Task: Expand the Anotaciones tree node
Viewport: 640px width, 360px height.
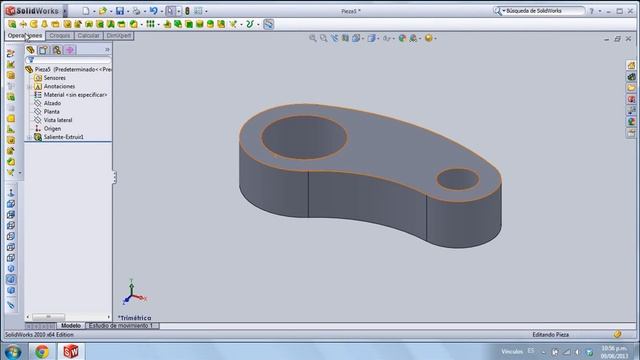Action: (29, 87)
